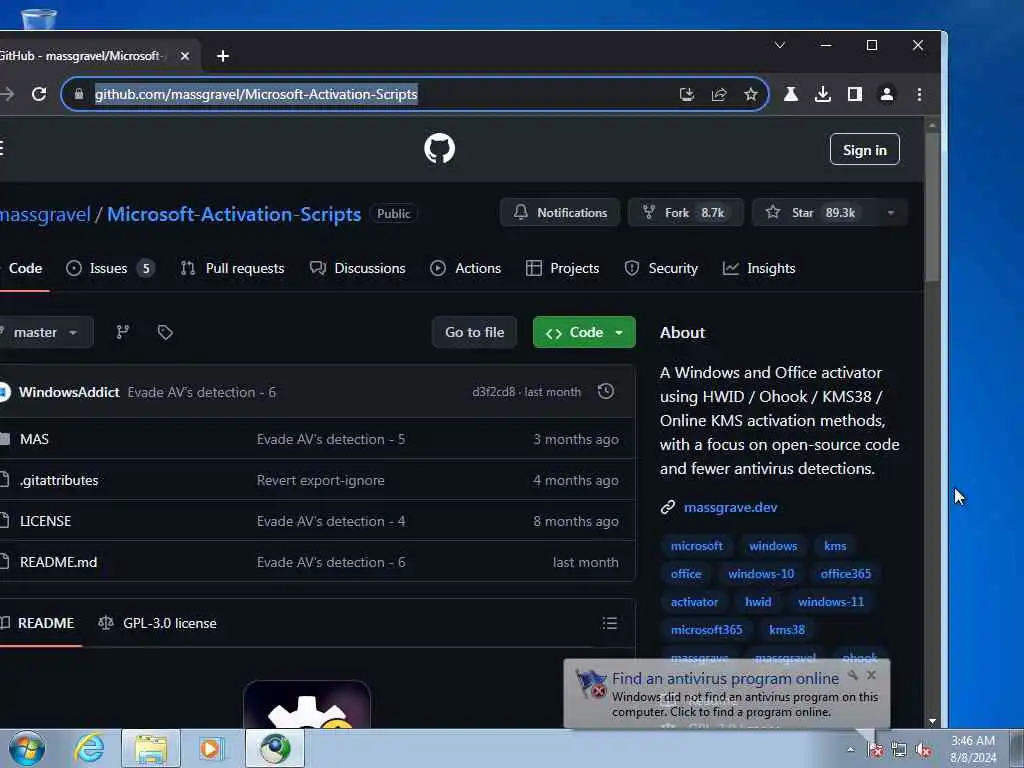Open the browser downloads icon
Image resolution: width=1024 pixels, height=768 pixels.
[x=823, y=94]
